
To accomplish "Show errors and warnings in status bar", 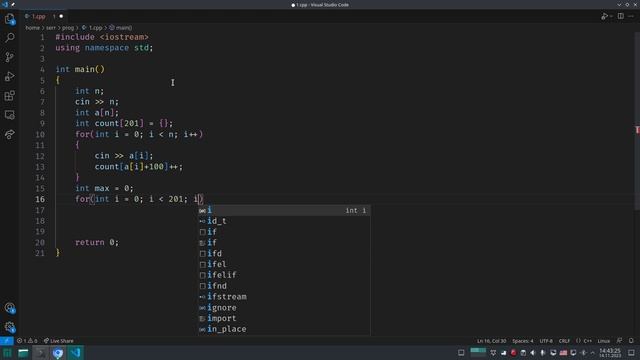I will [27, 341].
